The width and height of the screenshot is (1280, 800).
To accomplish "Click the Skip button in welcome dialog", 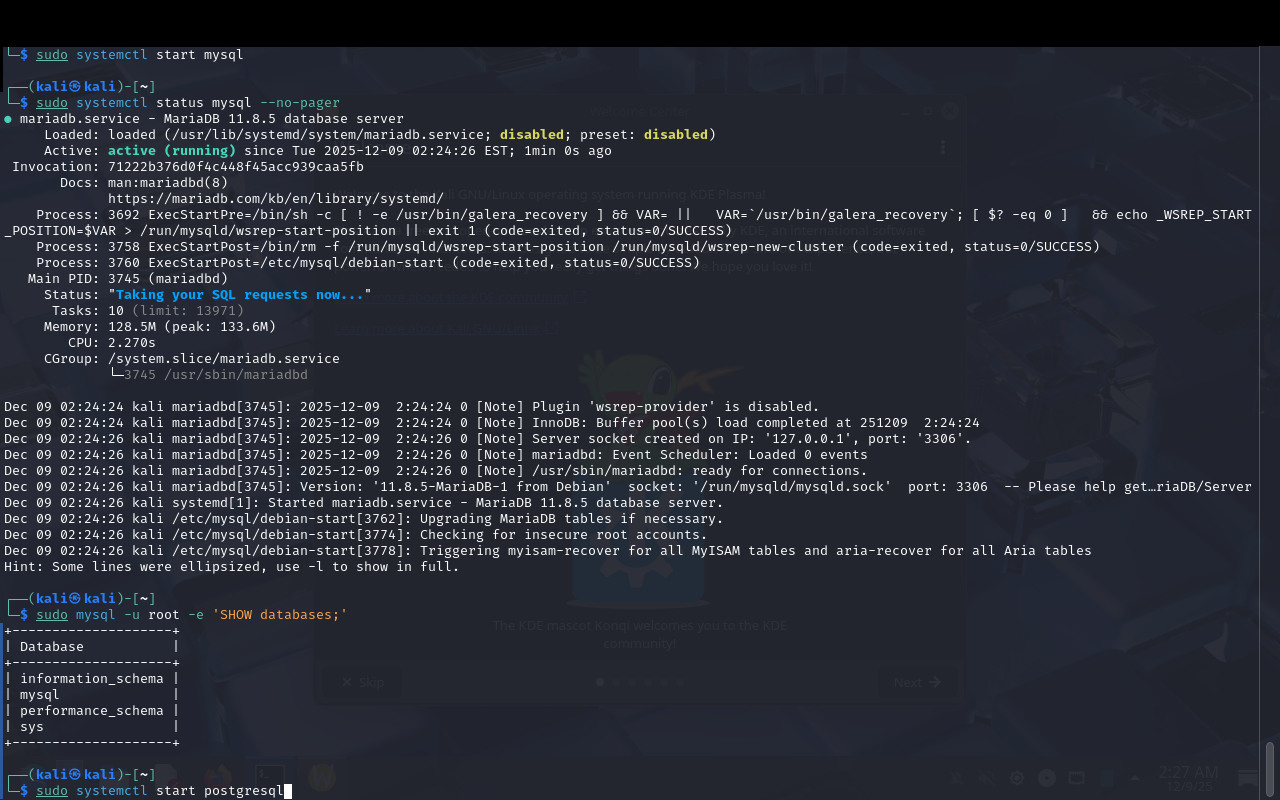I will point(362,682).
